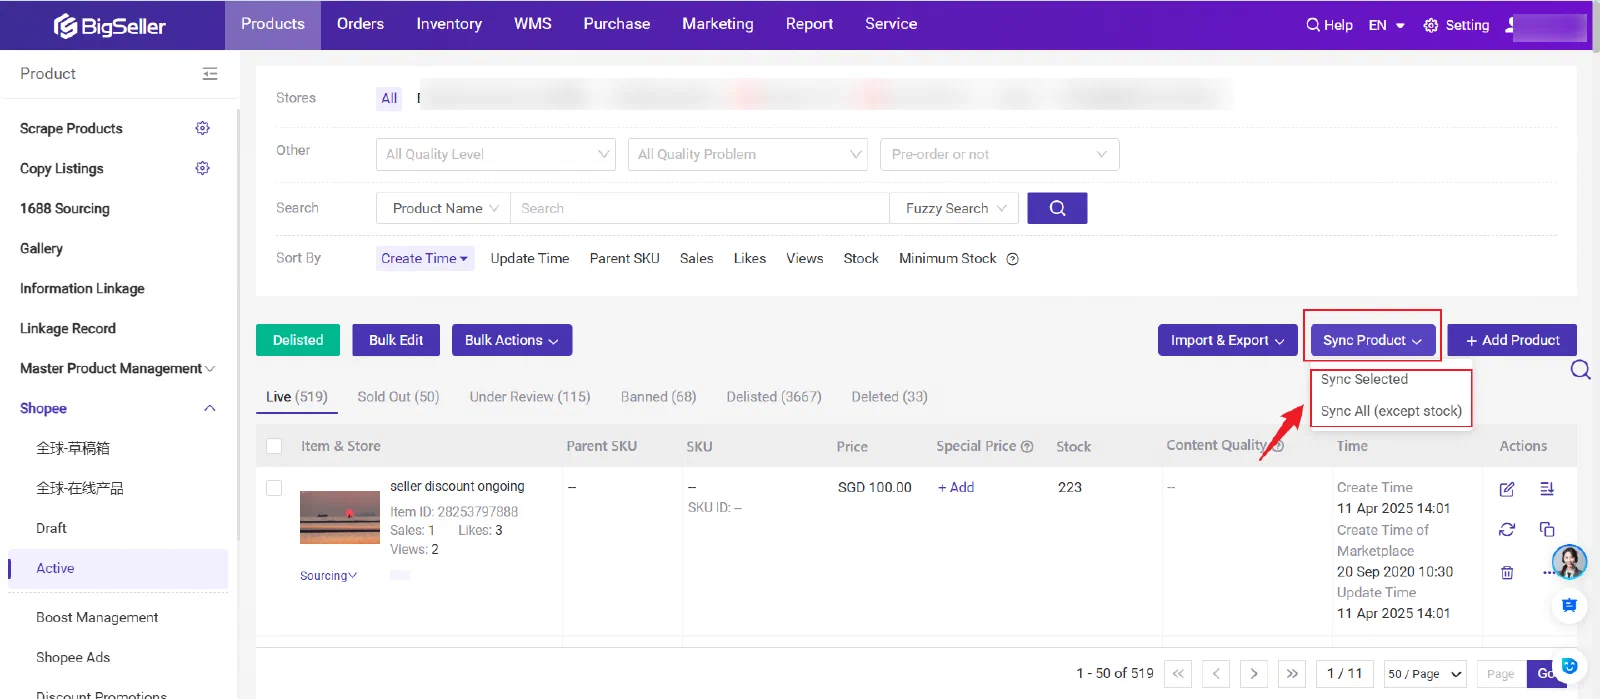Click the + Add special price link

point(956,487)
